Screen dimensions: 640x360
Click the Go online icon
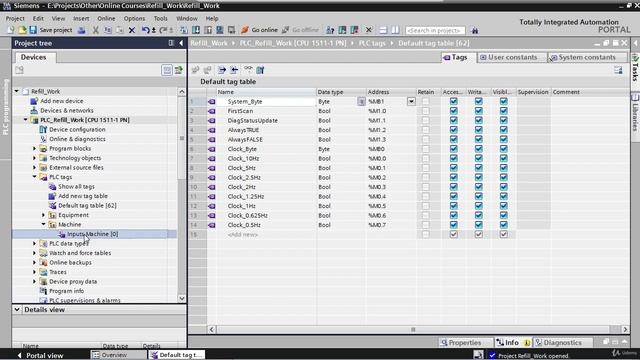click(x=245, y=30)
